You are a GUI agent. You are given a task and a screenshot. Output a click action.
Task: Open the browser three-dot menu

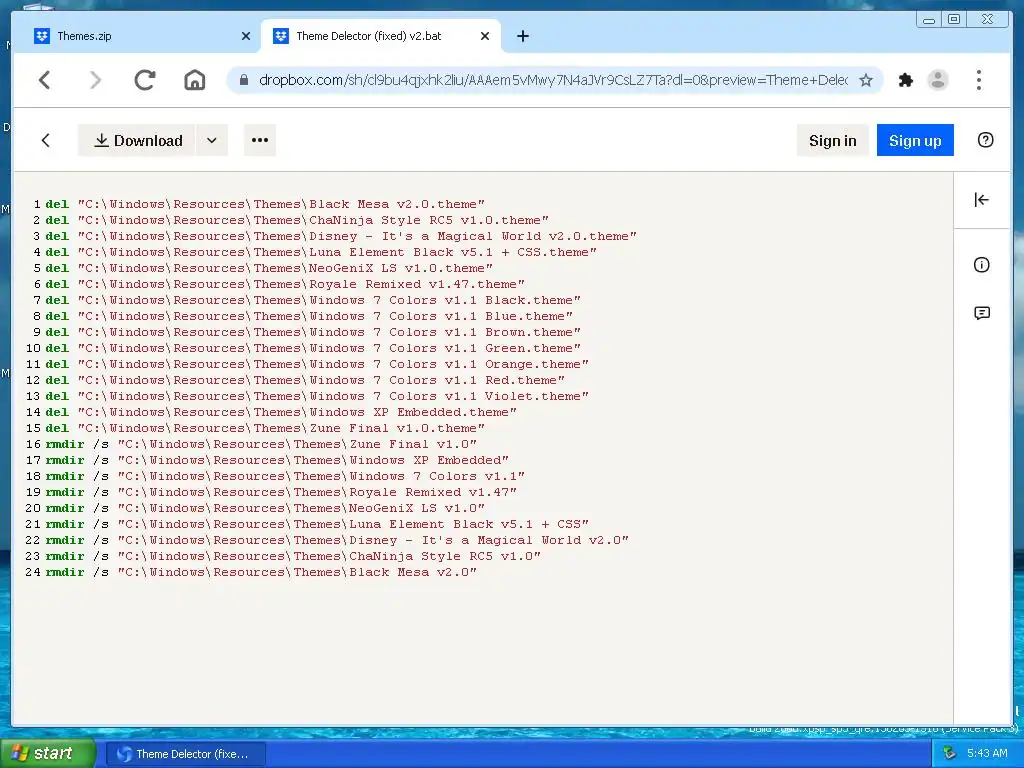pyautogui.click(x=978, y=80)
